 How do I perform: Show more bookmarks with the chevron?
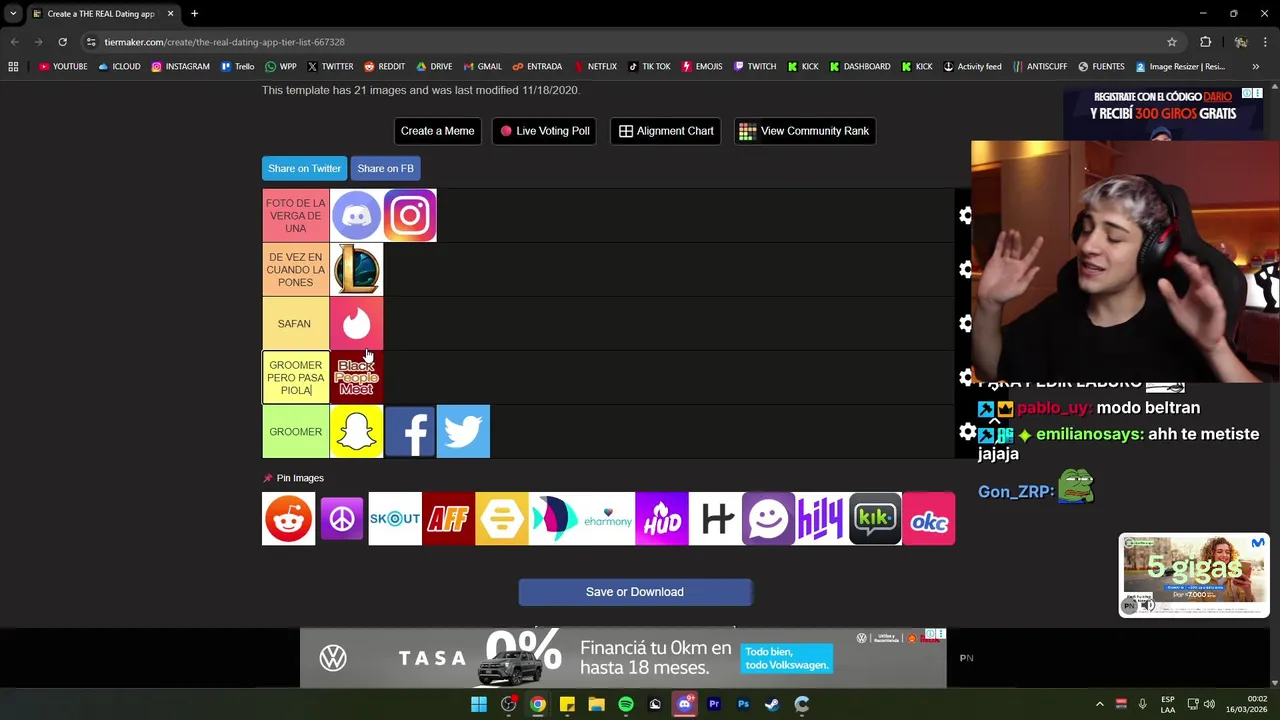pos(1255,67)
